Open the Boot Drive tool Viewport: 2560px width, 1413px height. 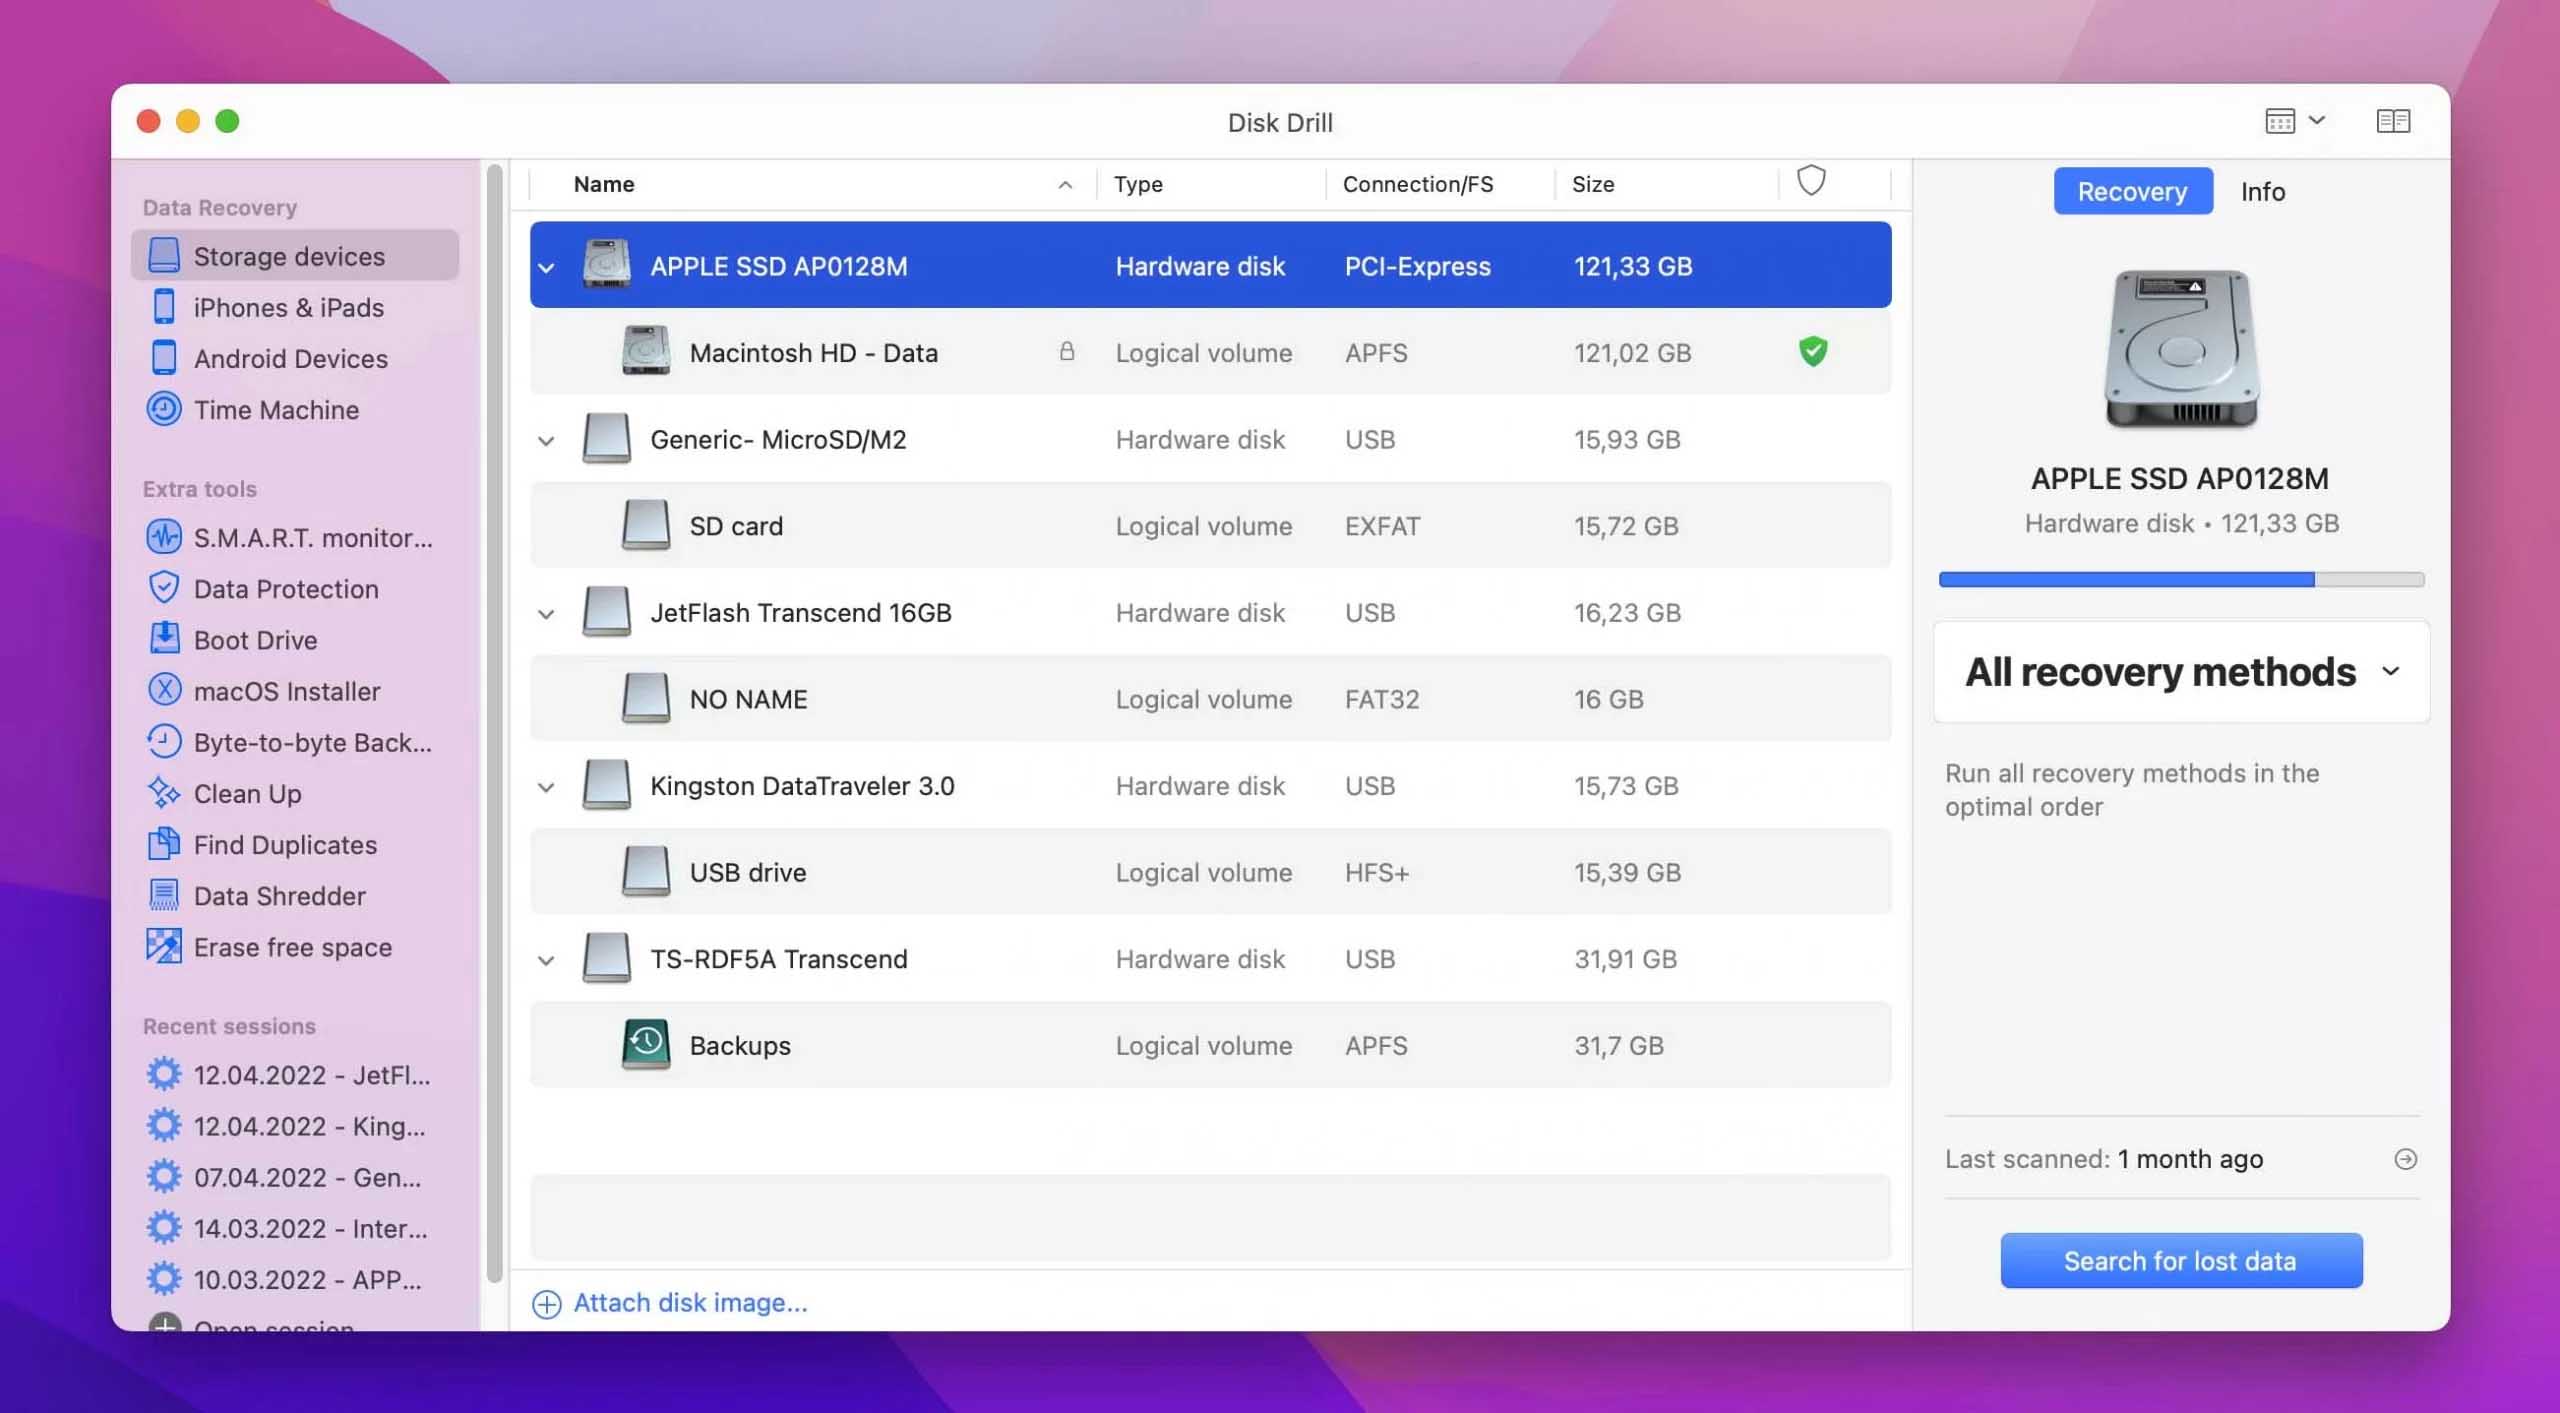(x=255, y=640)
